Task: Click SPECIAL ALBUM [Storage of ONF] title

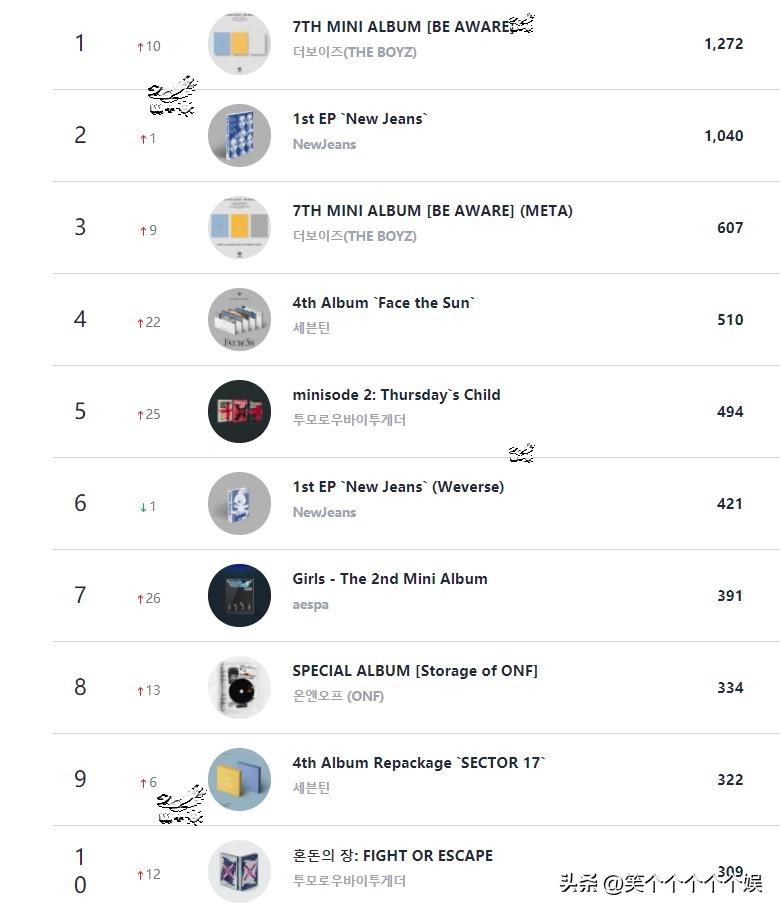Action: (414, 671)
